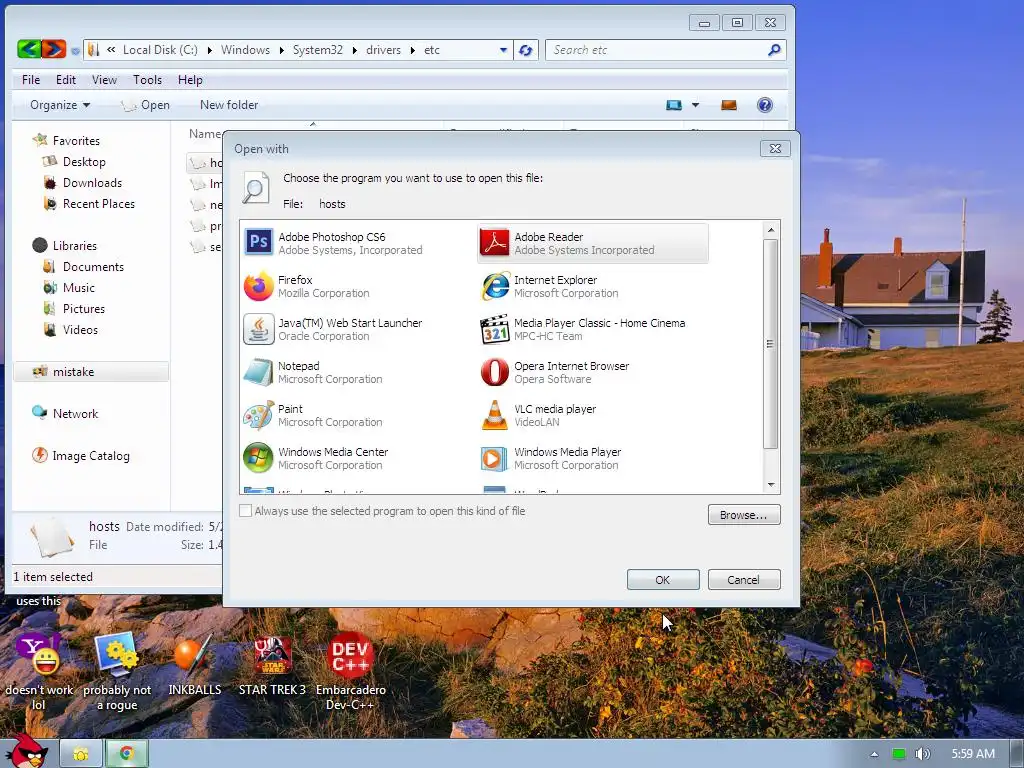Select Documents under Libraries

[93, 266]
